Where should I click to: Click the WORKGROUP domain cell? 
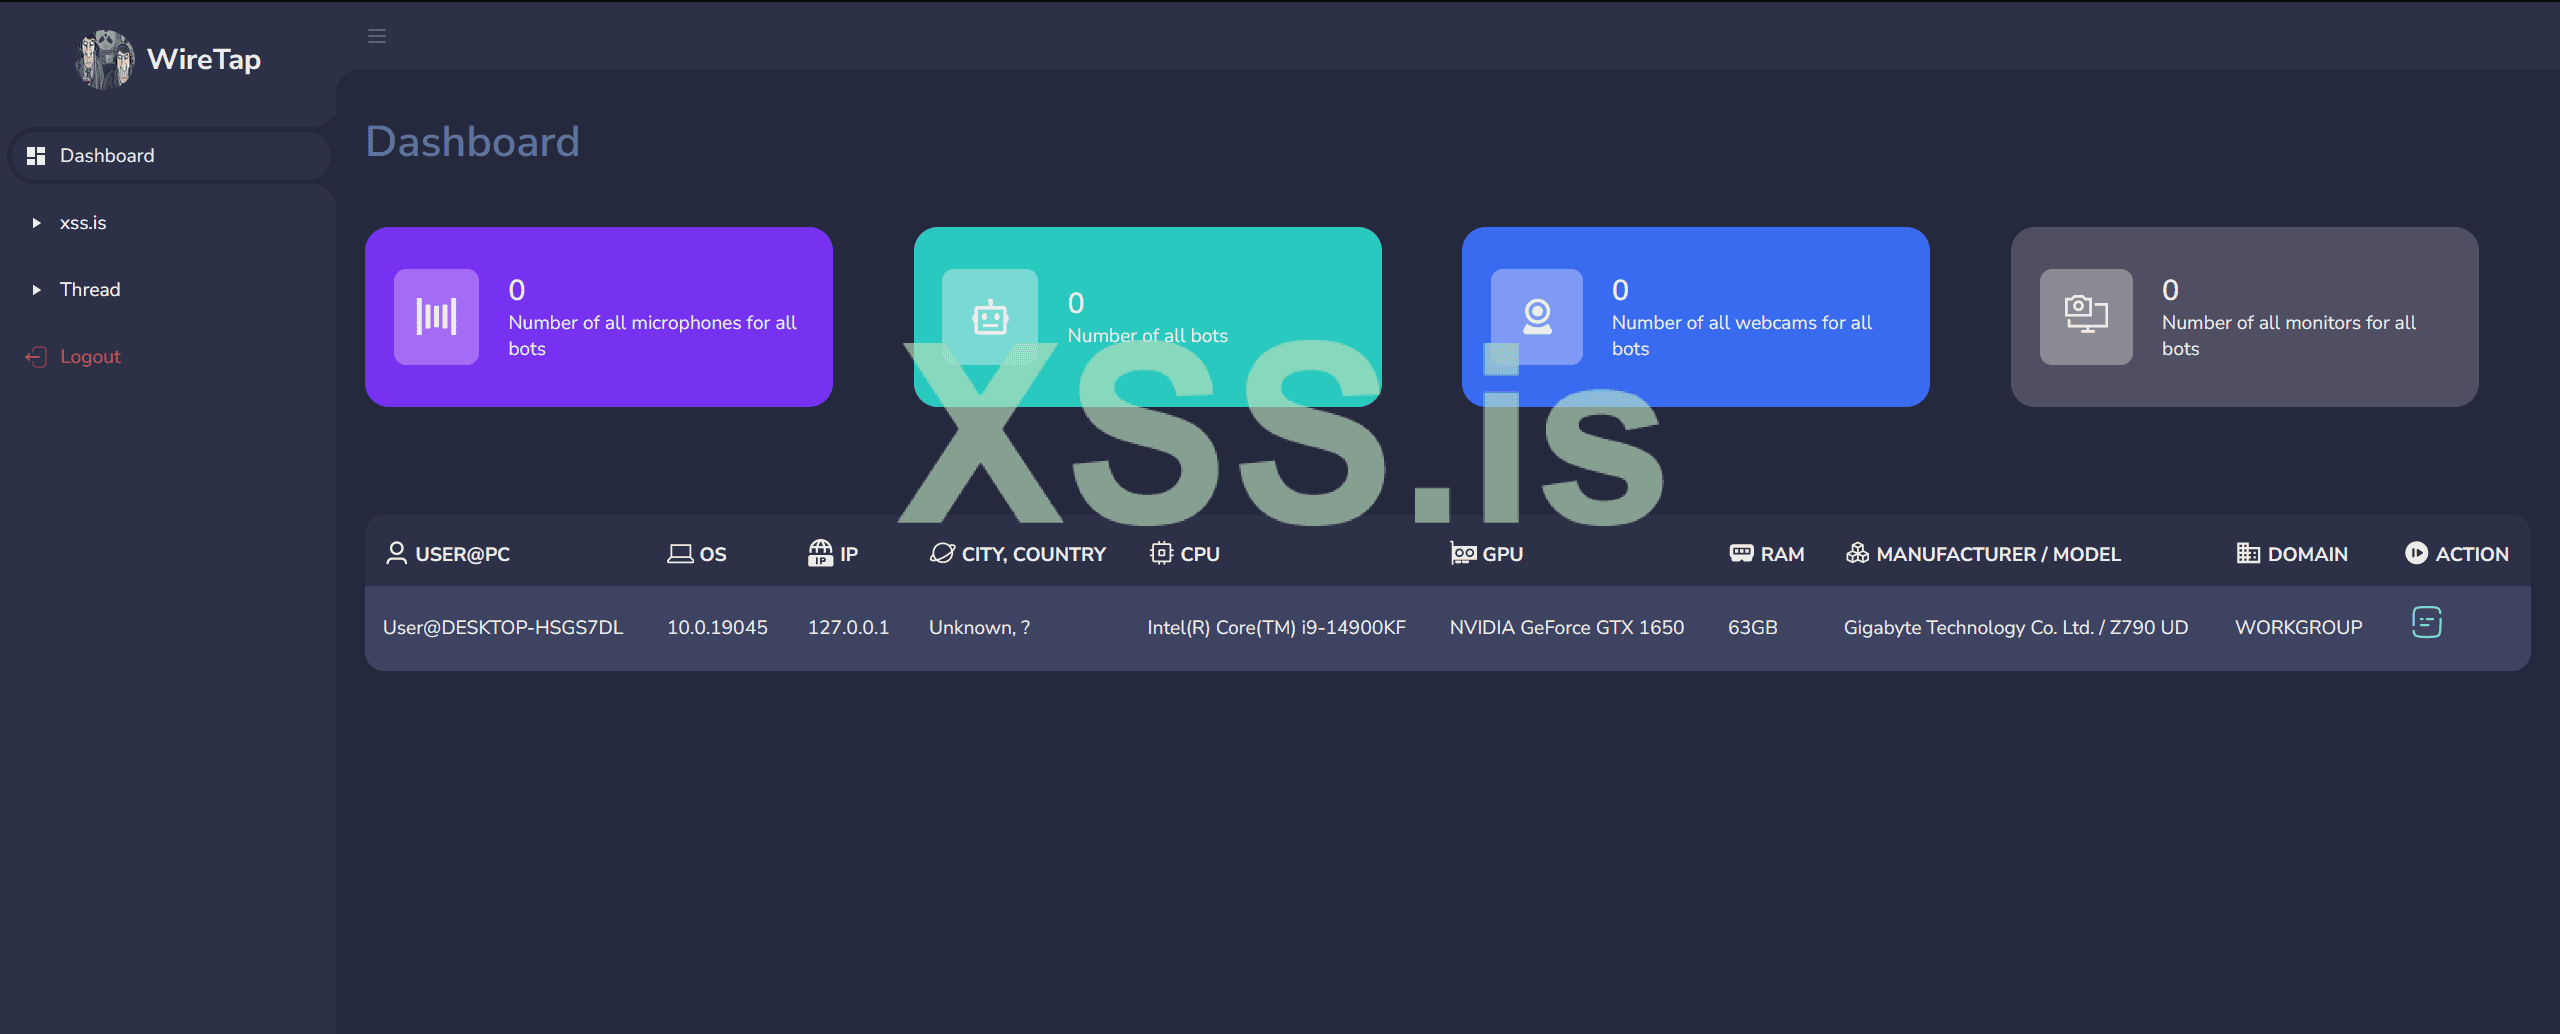[x=2299, y=628]
